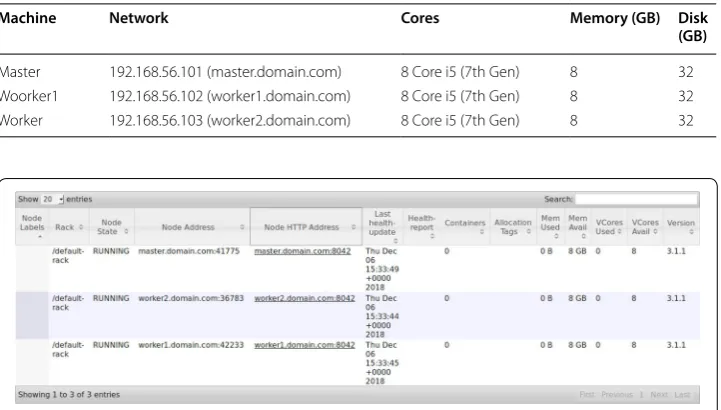Sort table by Rack column
Screen dimensions: 721x410
click(x=69, y=227)
